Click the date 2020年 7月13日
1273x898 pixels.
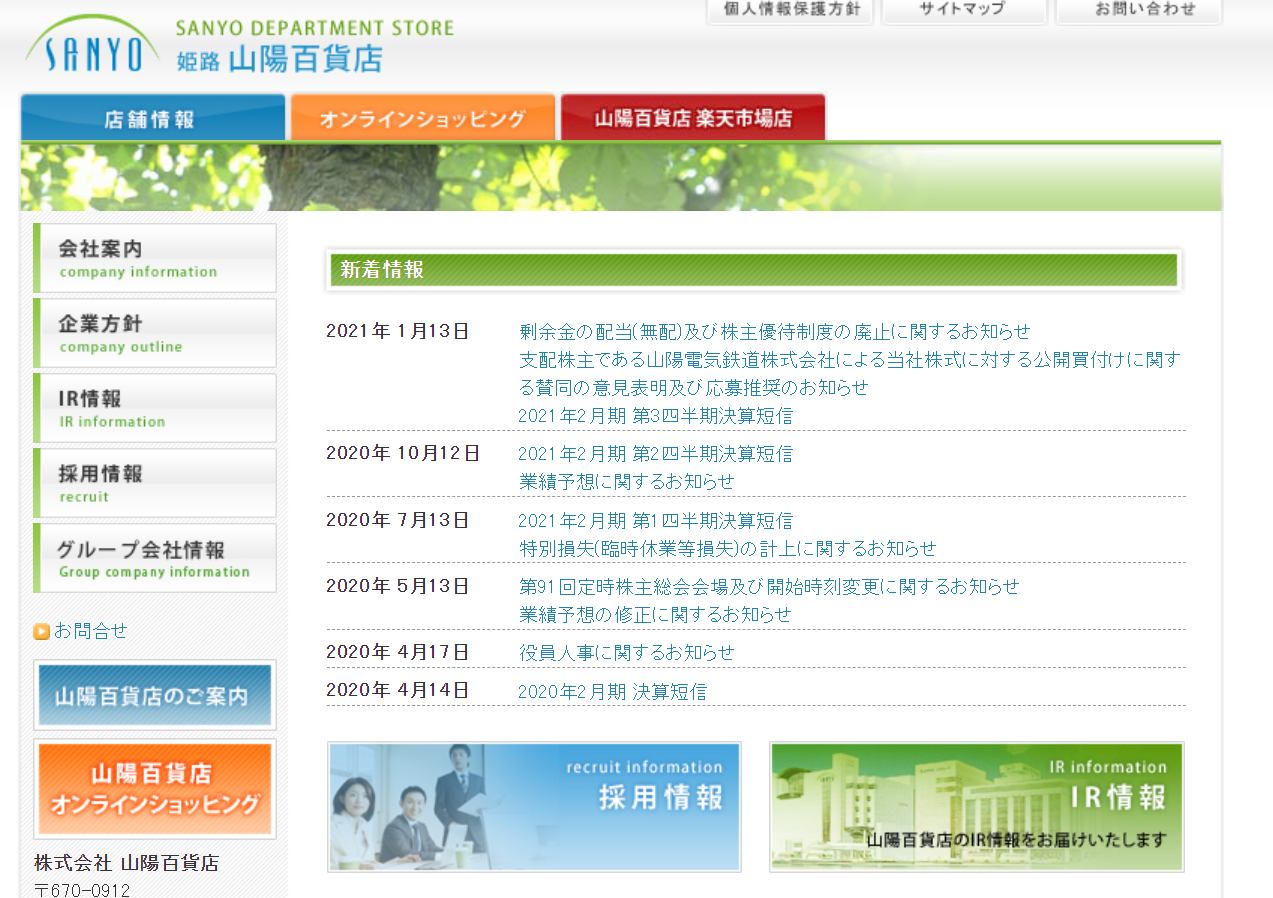tap(398, 520)
